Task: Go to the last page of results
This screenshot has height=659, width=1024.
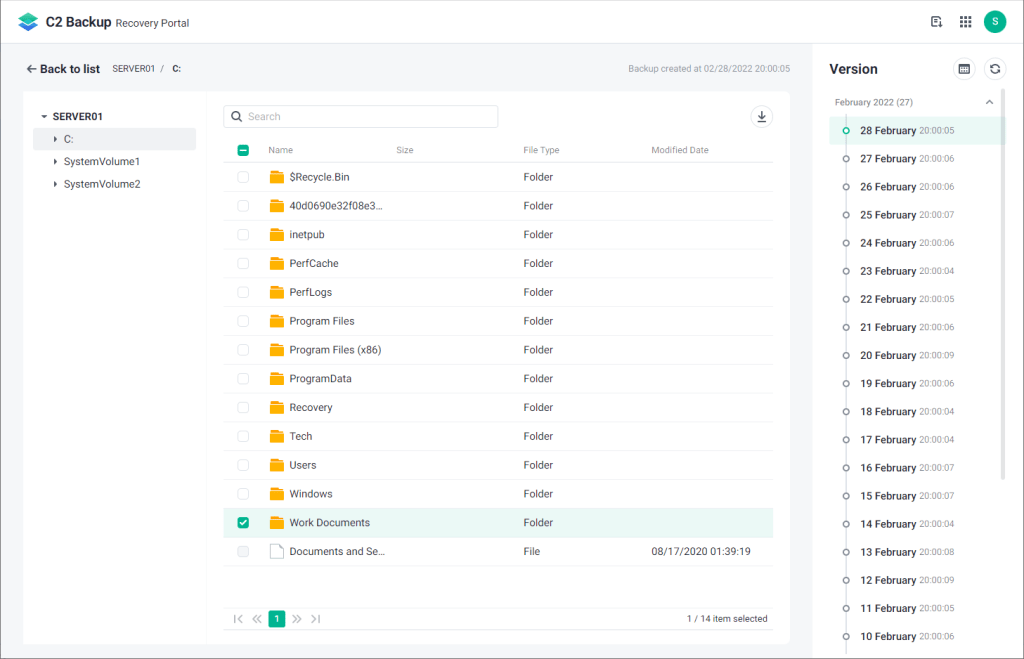Action: [x=316, y=619]
